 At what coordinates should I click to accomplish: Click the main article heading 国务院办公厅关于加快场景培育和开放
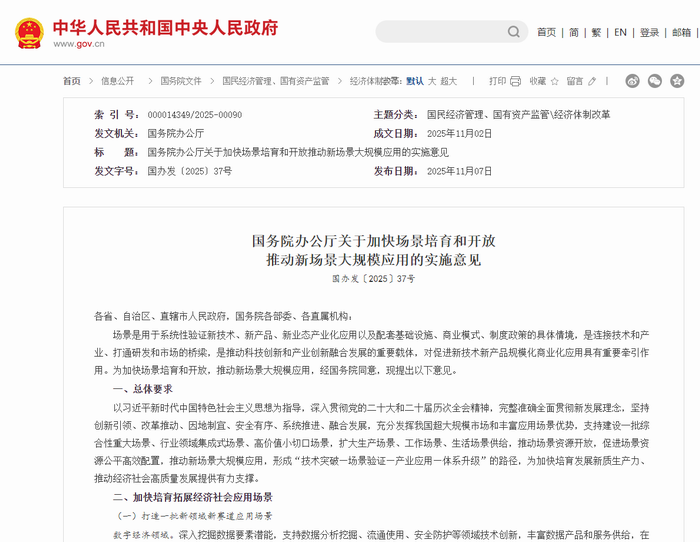[x=374, y=241]
